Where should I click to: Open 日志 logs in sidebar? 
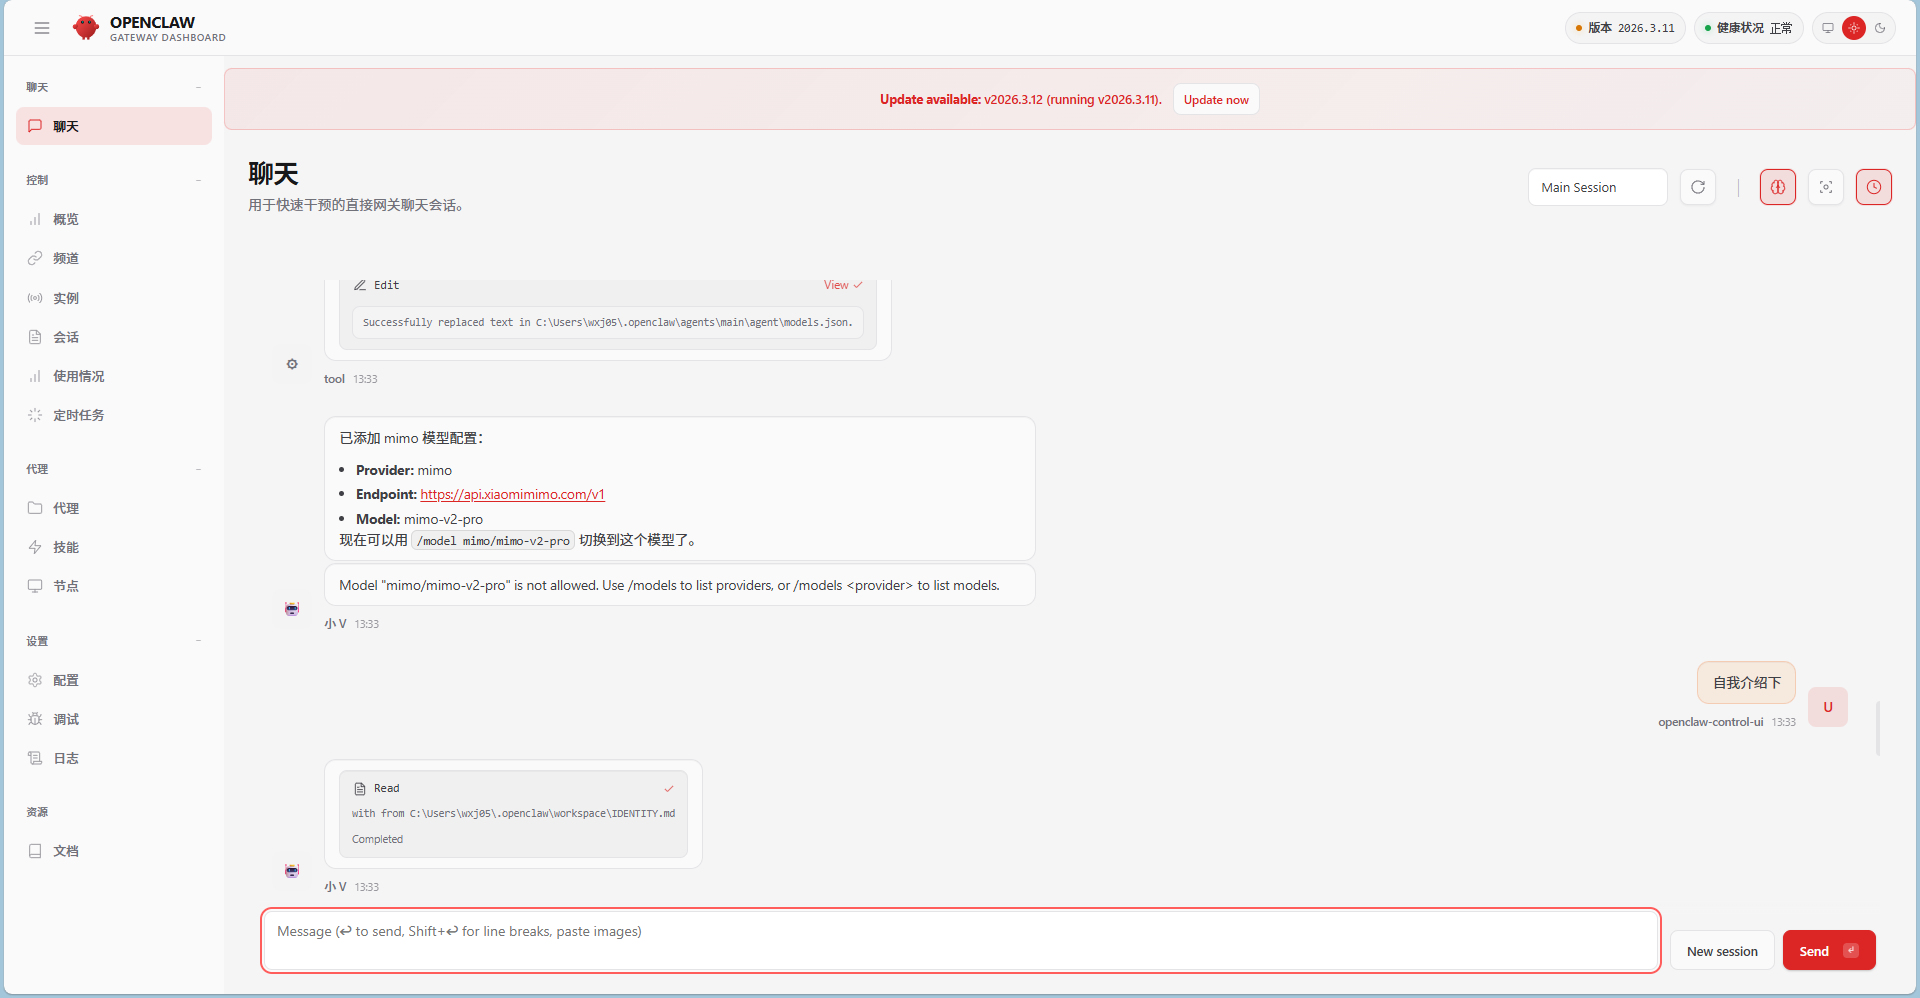[114, 758]
